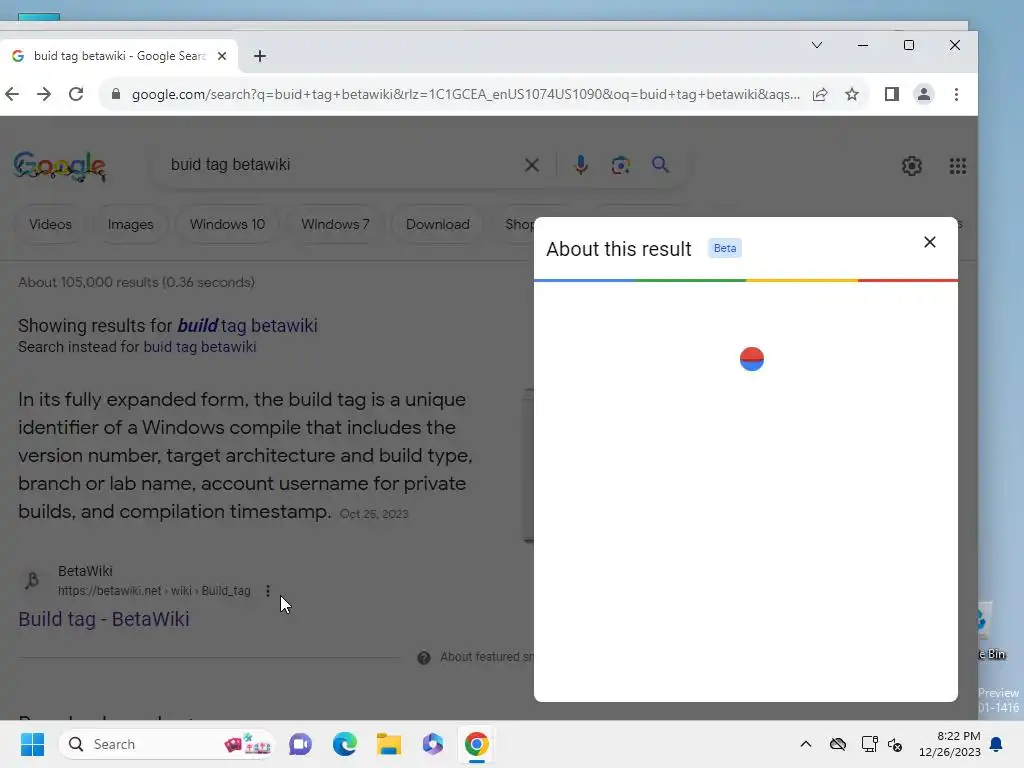Click the 'About 105,000 results' text
The width and height of the screenshot is (1024, 768).
(x=136, y=282)
